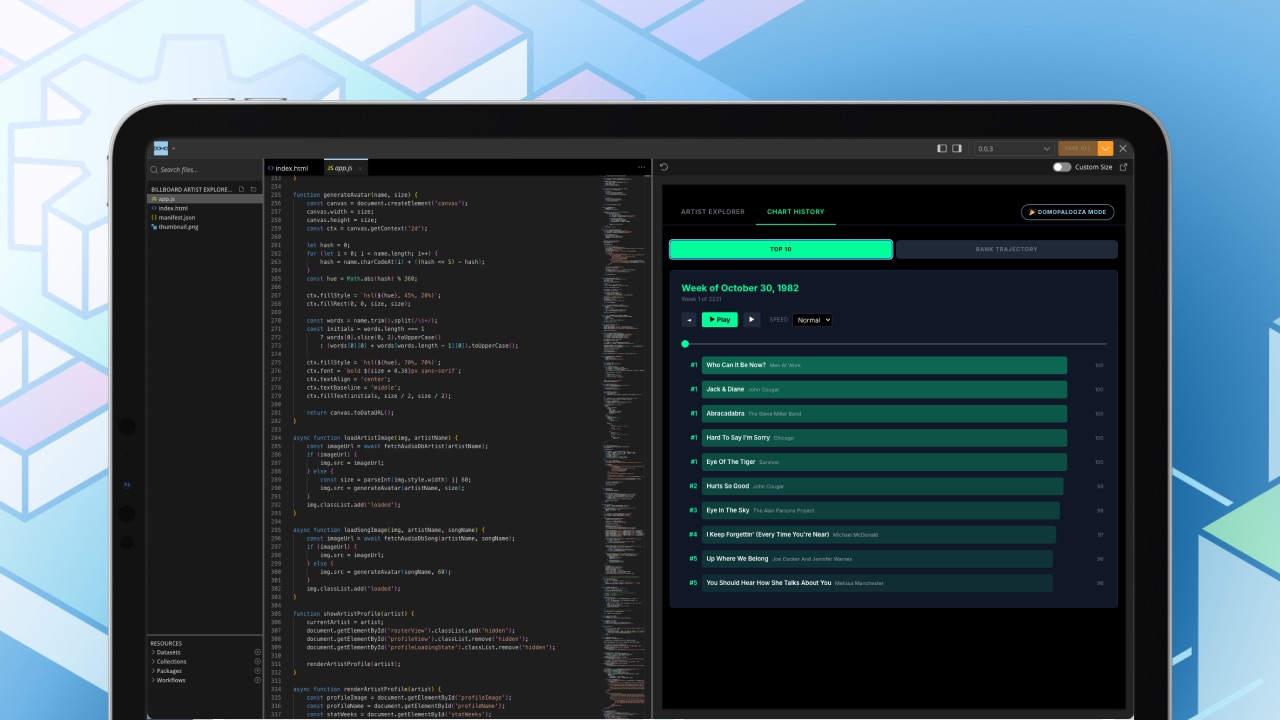1280x720 pixels.
Task: Select the Rank Trajectory view tab
Action: (1006, 249)
